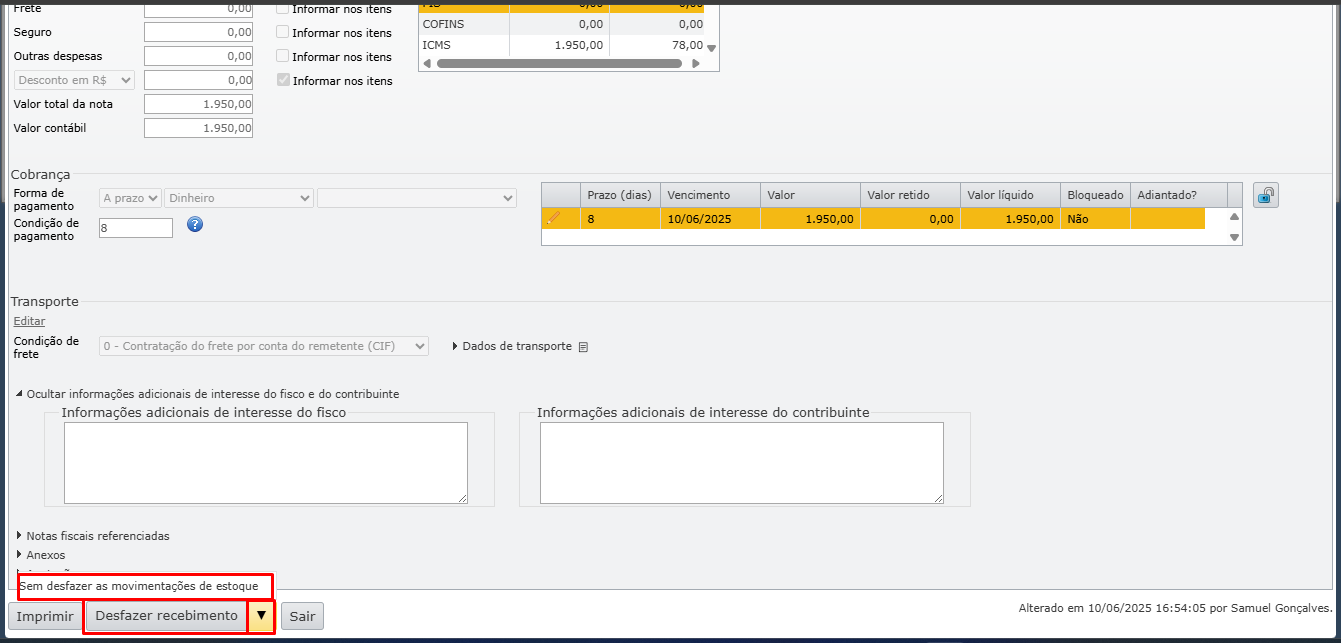Expand Notas fiscais referenciadas
This screenshot has height=643, width=1341.
(x=93, y=536)
